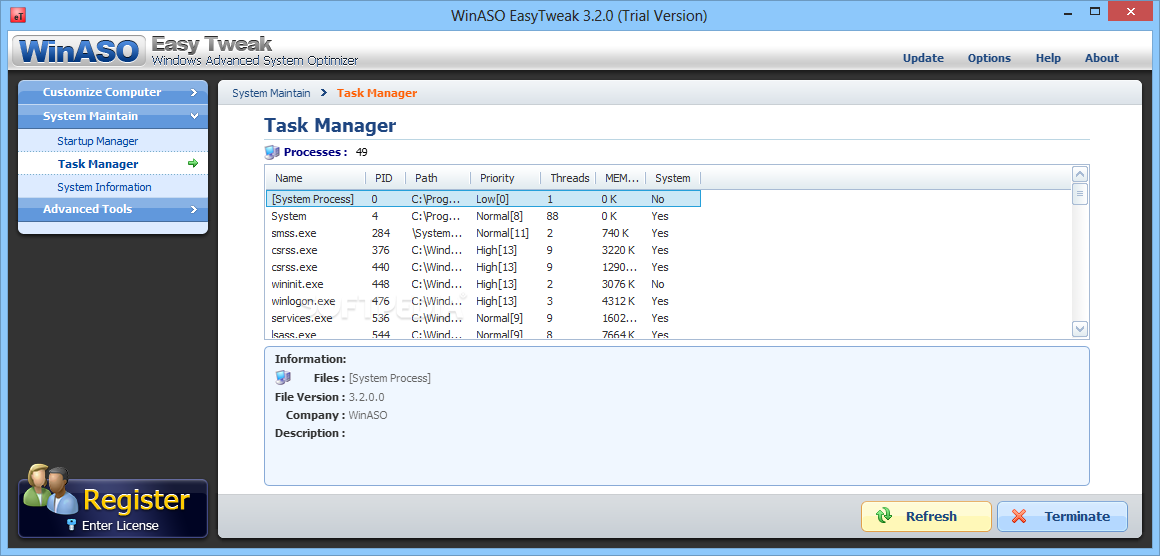1160x556 pixels.
Task: Sort by the MEM column header
Action: (x=621, y=178)
